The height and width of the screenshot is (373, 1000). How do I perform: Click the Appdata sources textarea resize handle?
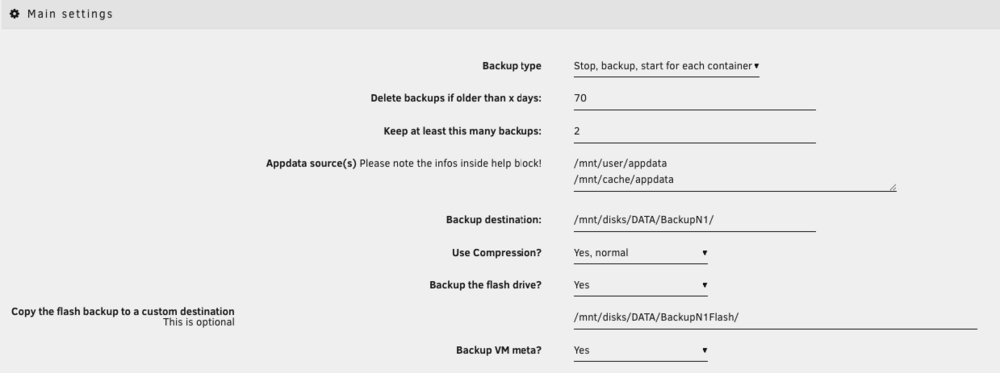tap(892, 187)
